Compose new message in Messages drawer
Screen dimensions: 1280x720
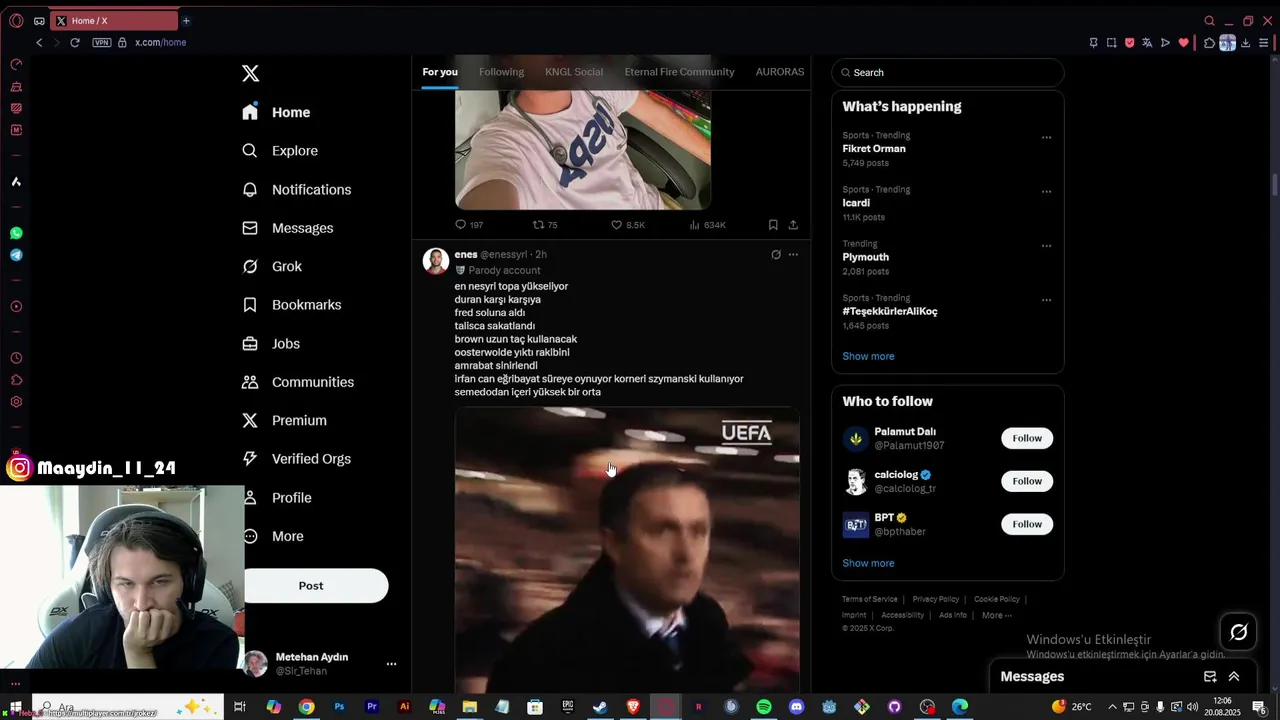point(1210,677)
